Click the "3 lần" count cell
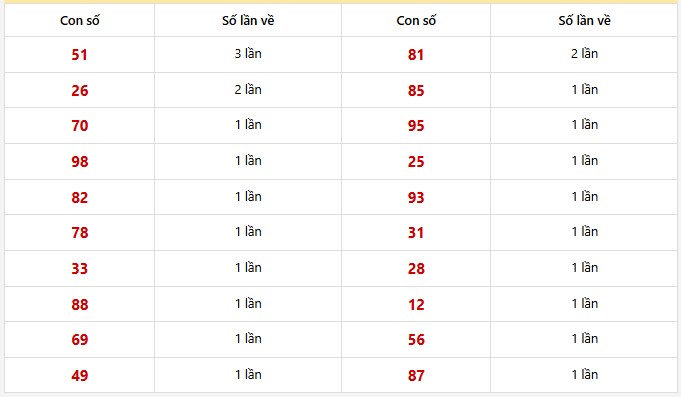The image size is (681, 397). (248, 54)
